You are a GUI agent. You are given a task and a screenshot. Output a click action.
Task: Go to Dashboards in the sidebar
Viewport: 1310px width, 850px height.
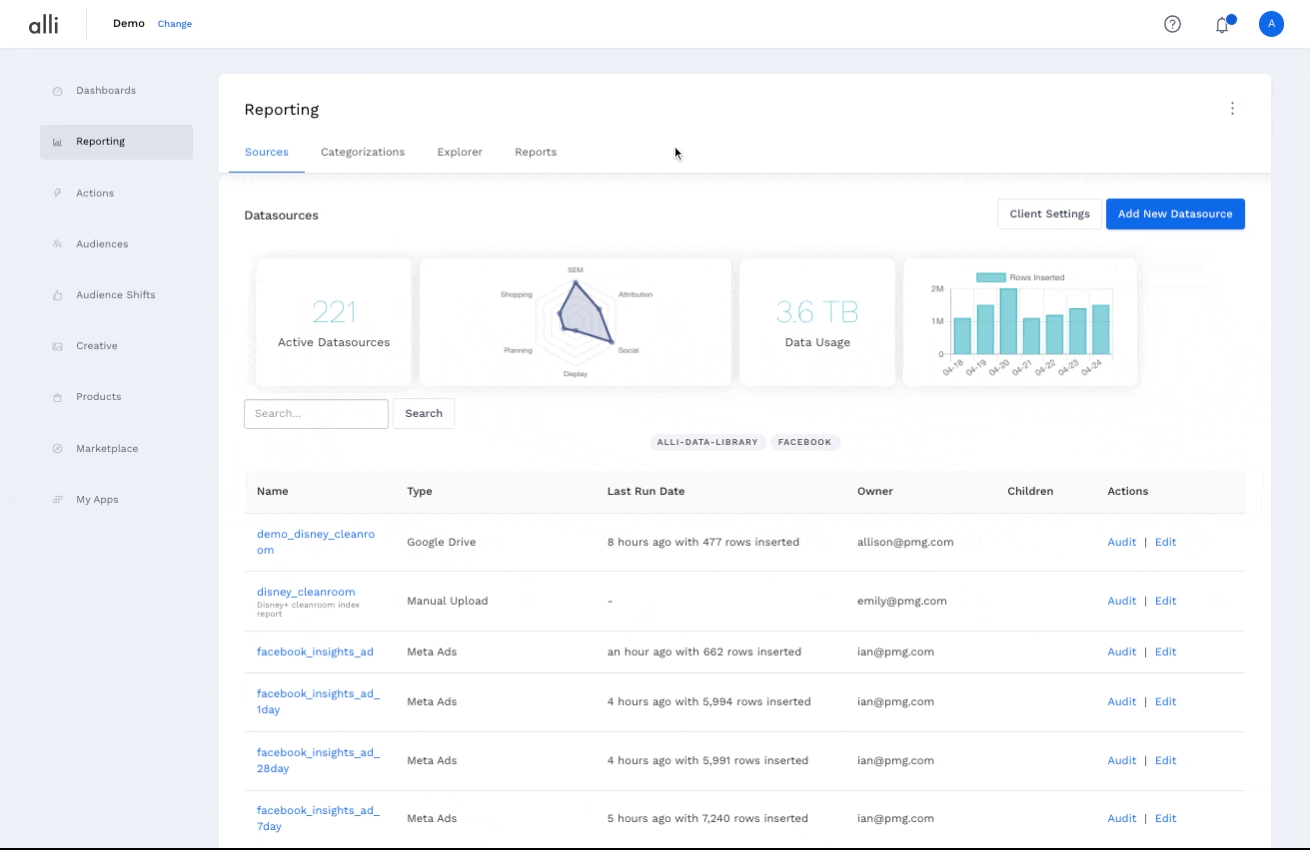(105, 91)
